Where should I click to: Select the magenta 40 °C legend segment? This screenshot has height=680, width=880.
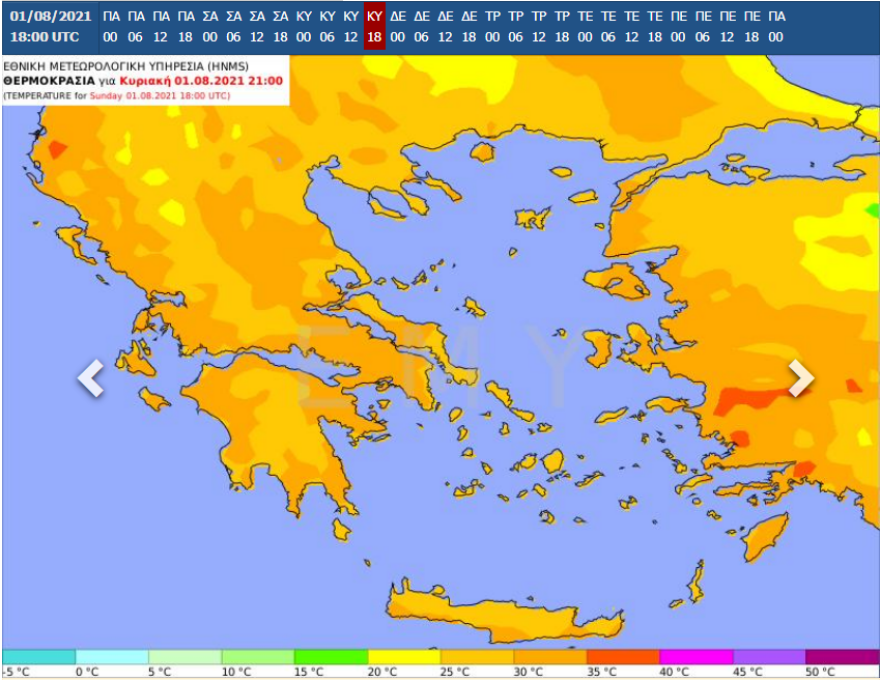(695, 657)
